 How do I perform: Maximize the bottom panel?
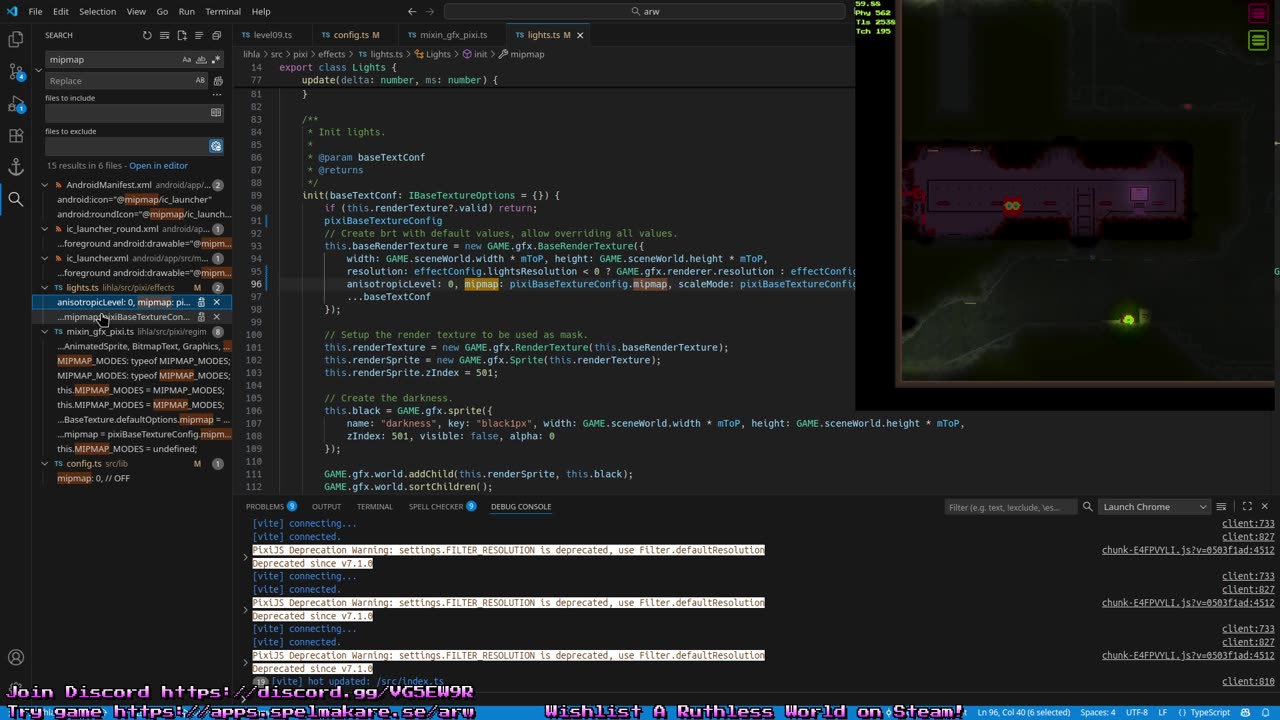pyautogui.click(x=1247, y=507)
